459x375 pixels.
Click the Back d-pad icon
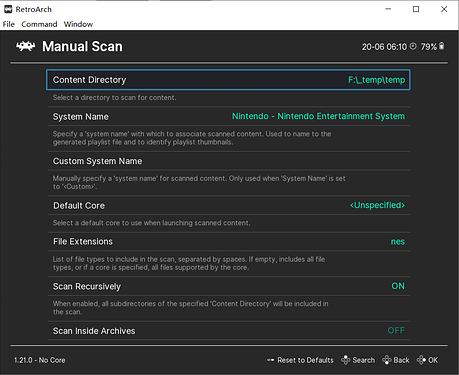point(387,360)
